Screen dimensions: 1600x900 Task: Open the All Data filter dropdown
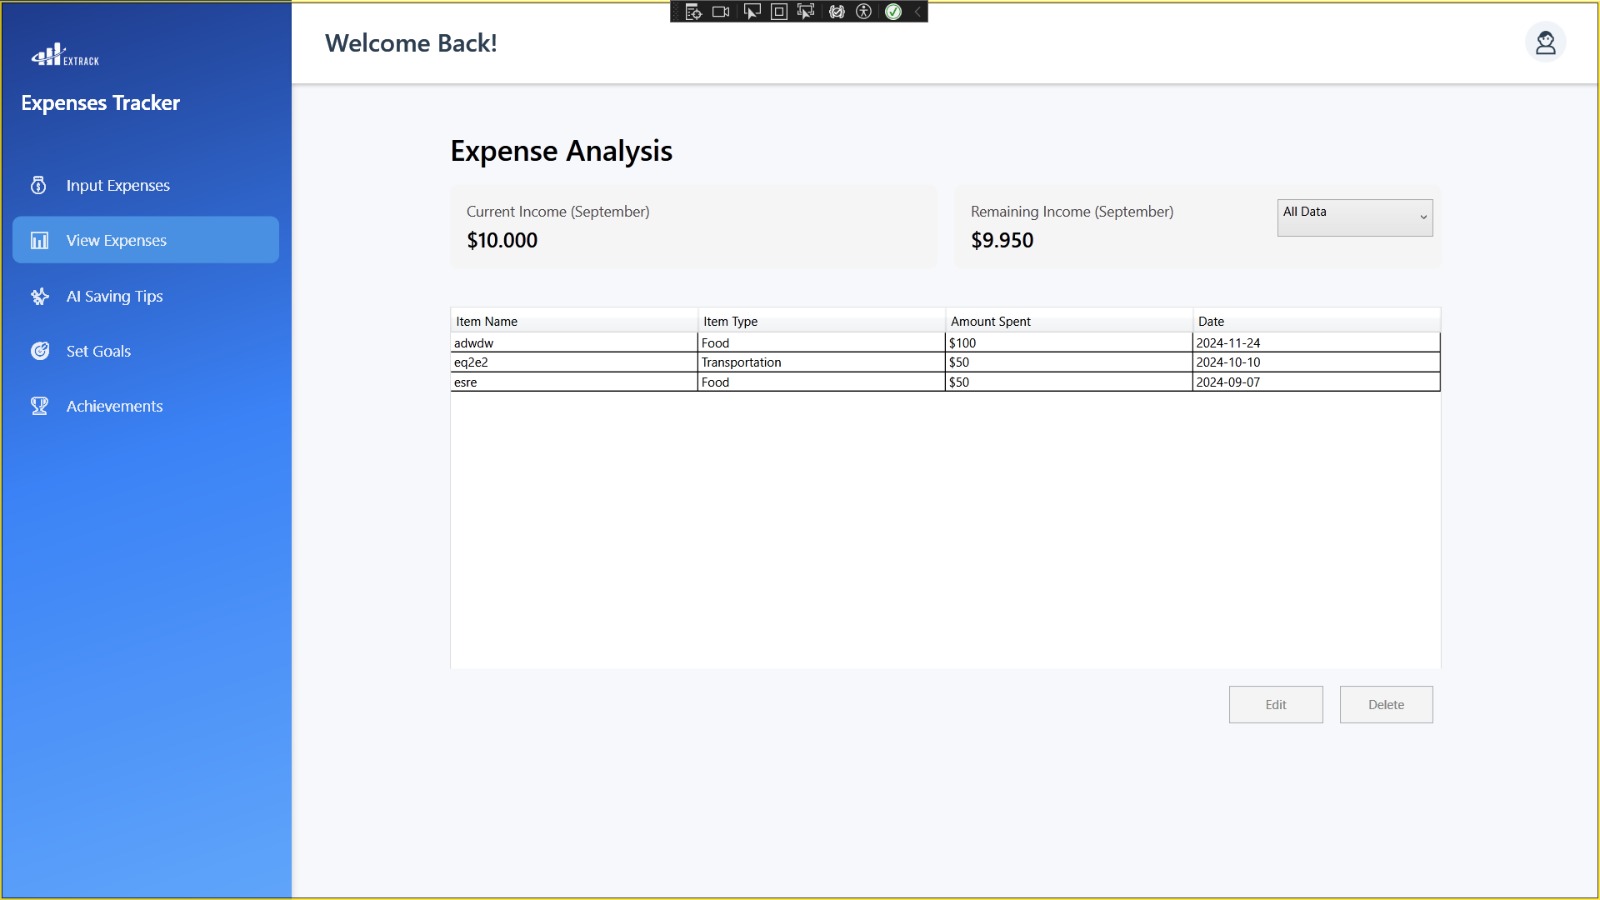pyautogui.click(x=1354, y=217)
